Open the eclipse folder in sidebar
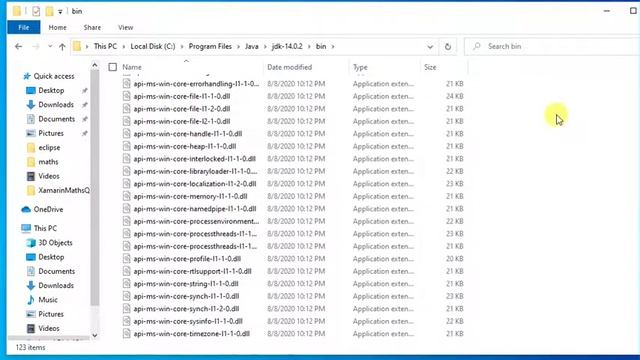 coord(49,147)
